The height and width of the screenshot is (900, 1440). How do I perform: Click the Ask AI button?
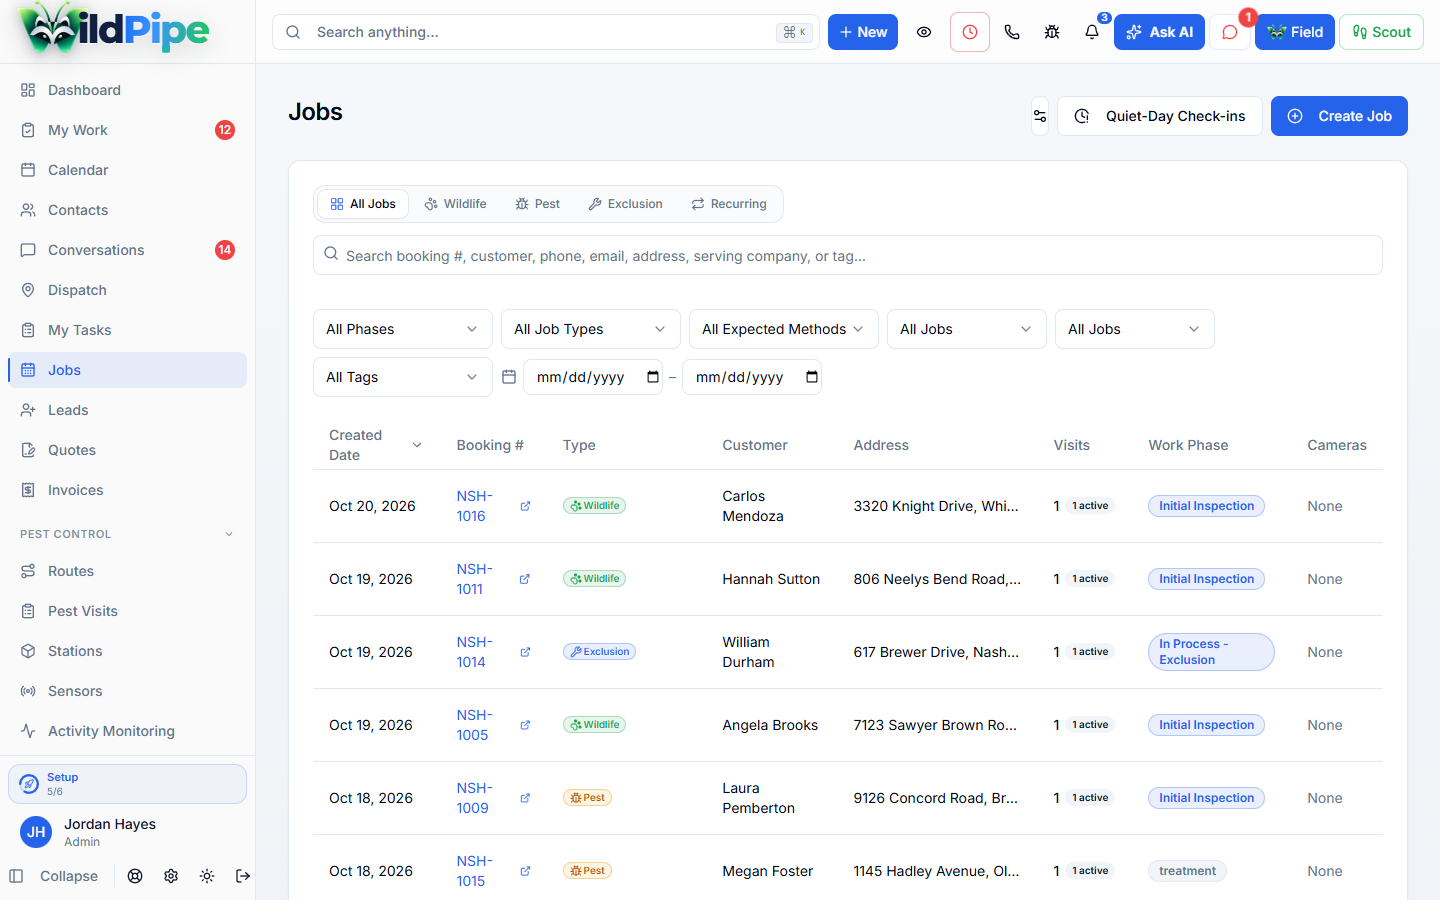pyautogui.click(x=1159, y=32)
